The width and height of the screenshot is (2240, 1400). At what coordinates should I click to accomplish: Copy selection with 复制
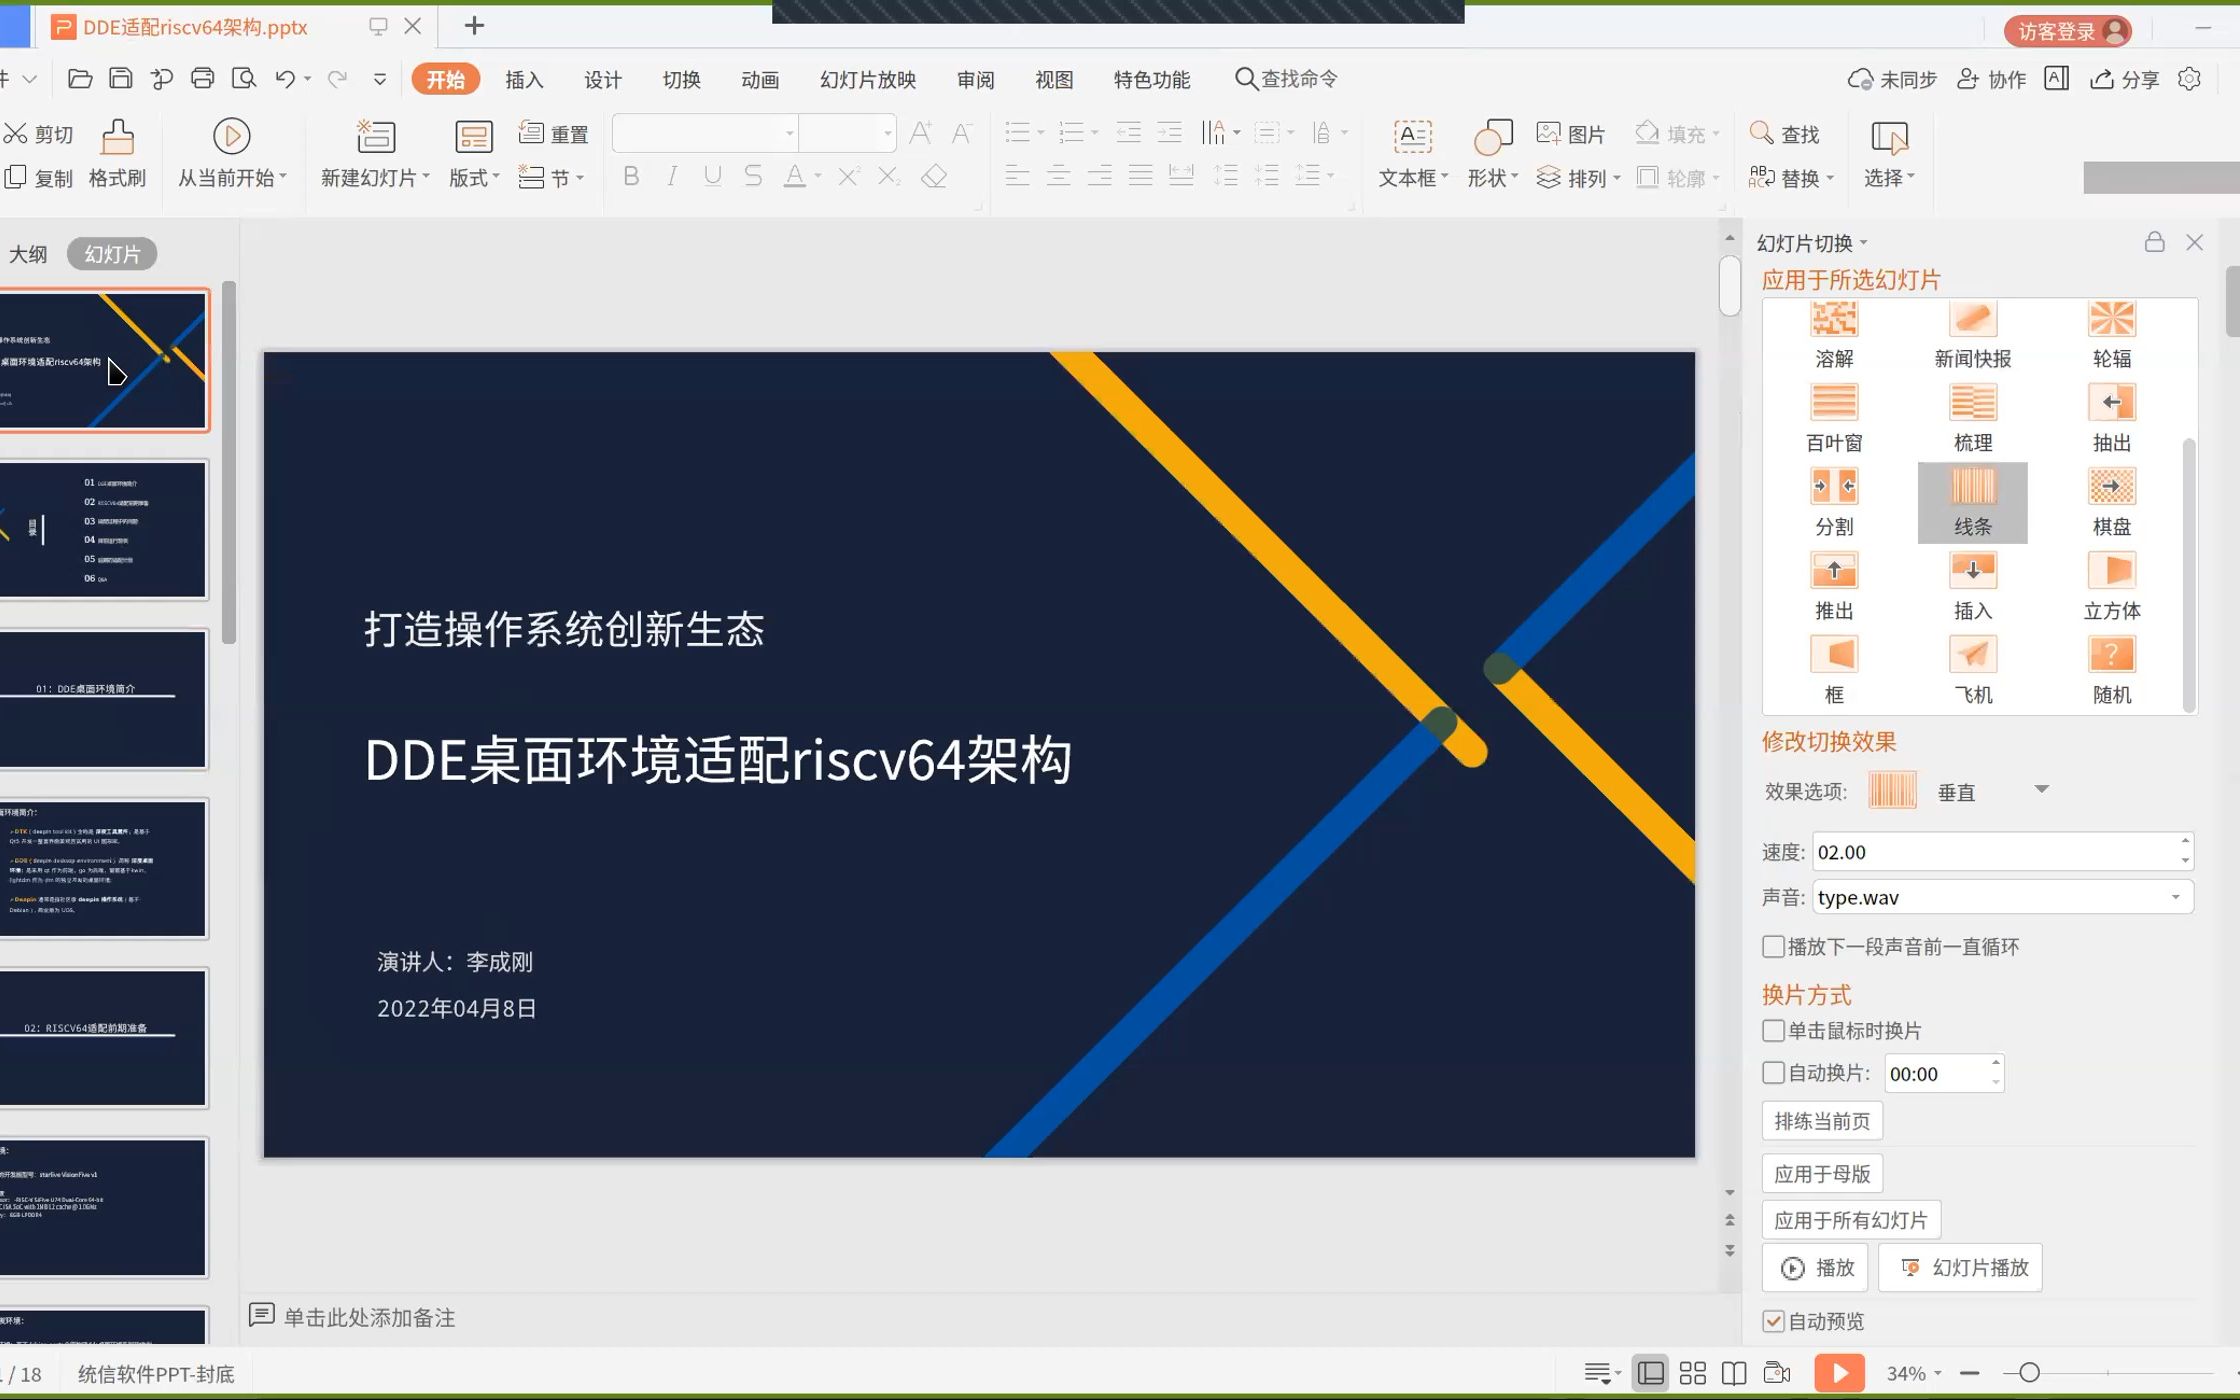pyautogui.click(x=39, y=178)
